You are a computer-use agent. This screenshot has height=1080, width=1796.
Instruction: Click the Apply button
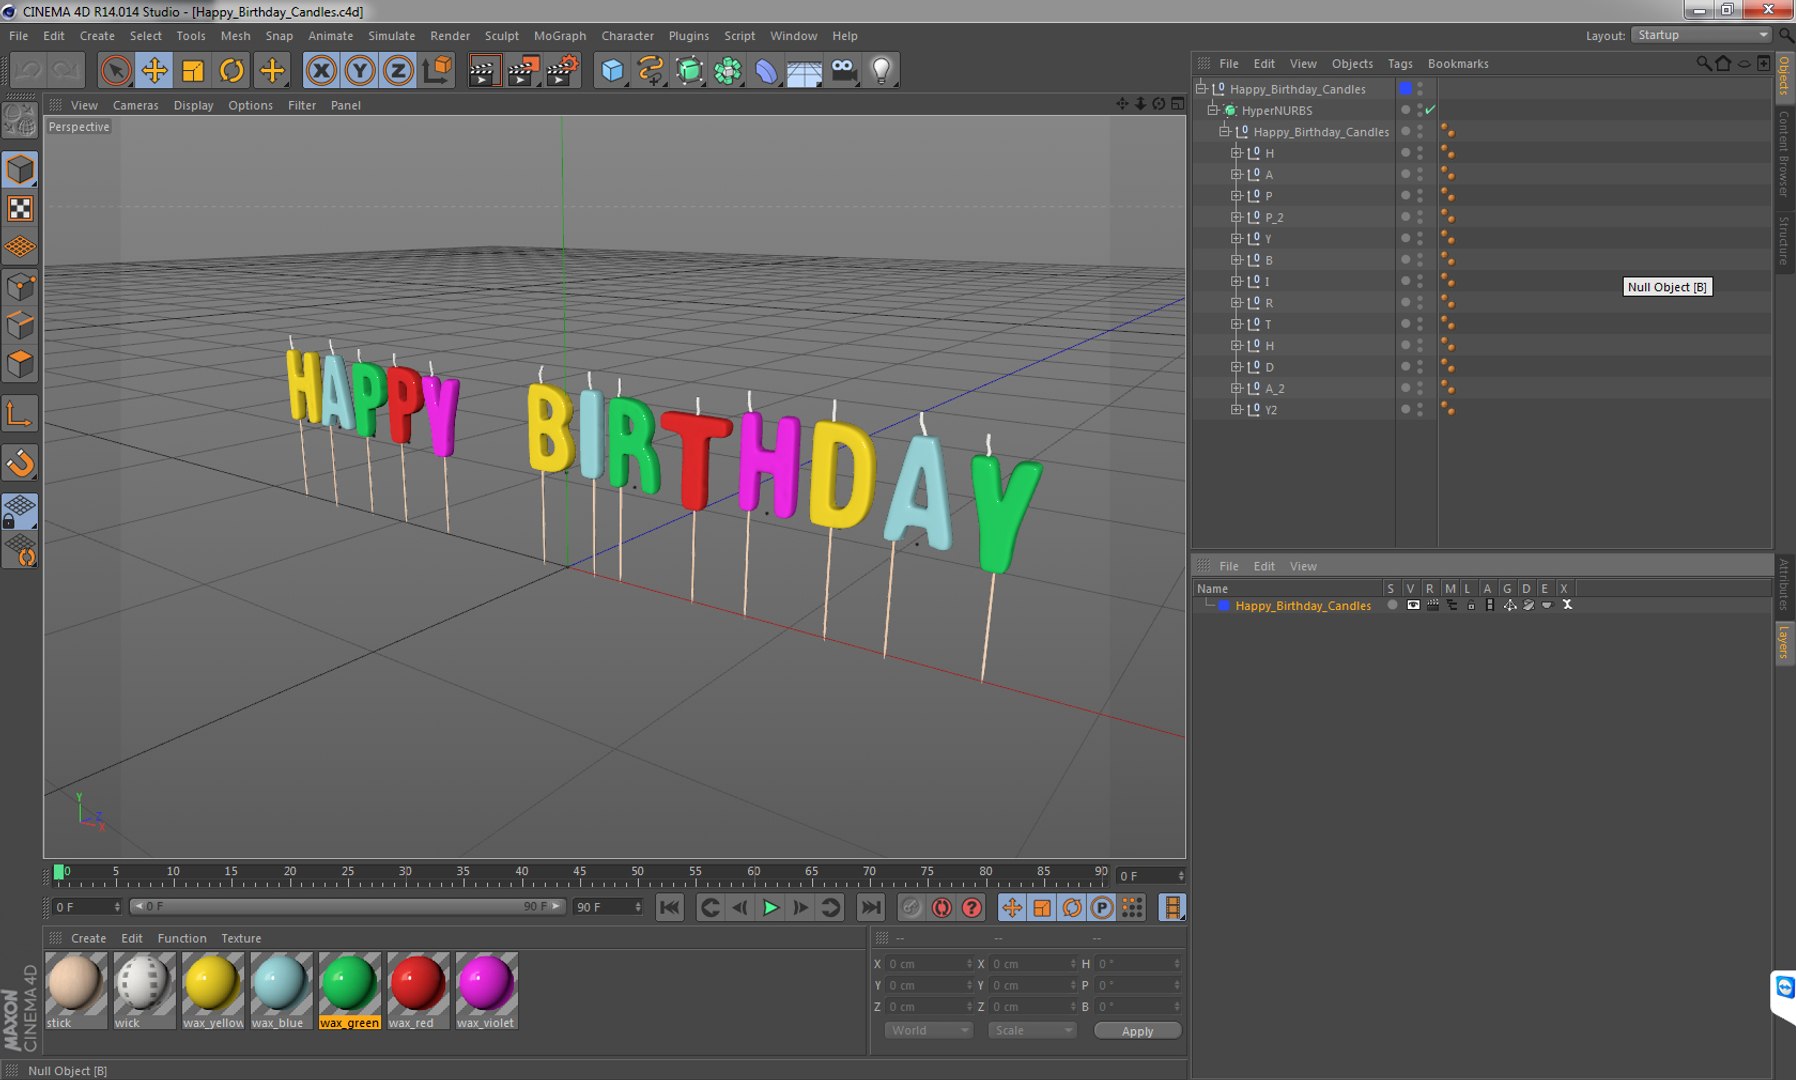point(1137,1031)
